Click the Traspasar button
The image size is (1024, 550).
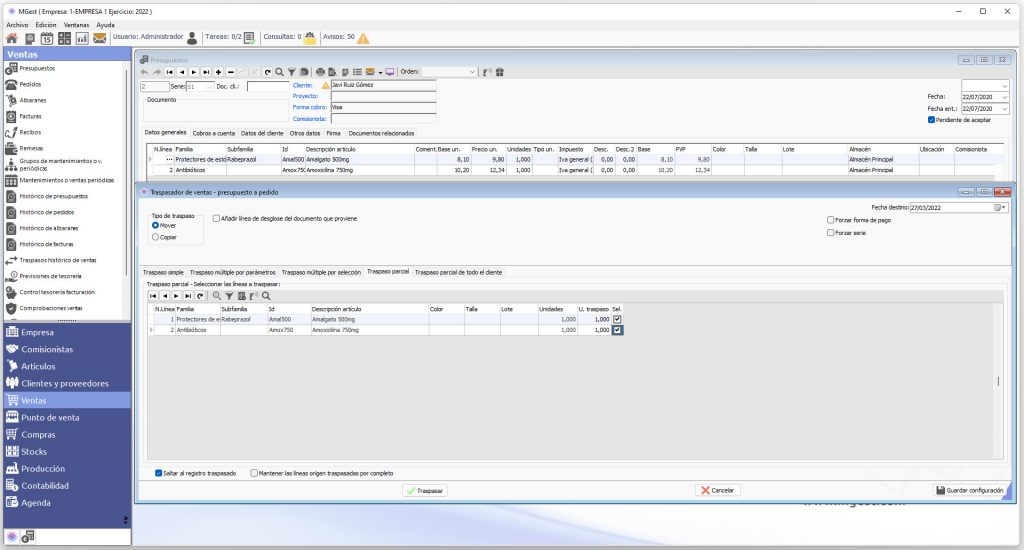coord(425,491)
